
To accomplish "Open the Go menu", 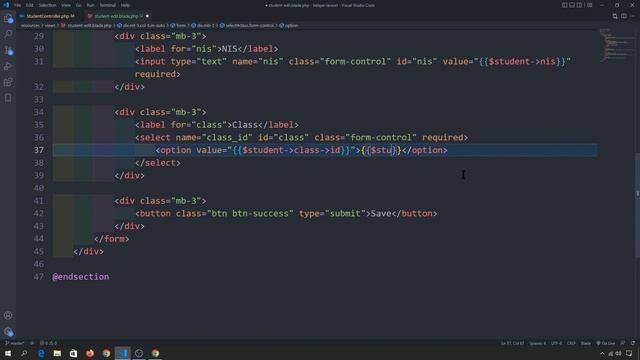I will tap(78, 5).
